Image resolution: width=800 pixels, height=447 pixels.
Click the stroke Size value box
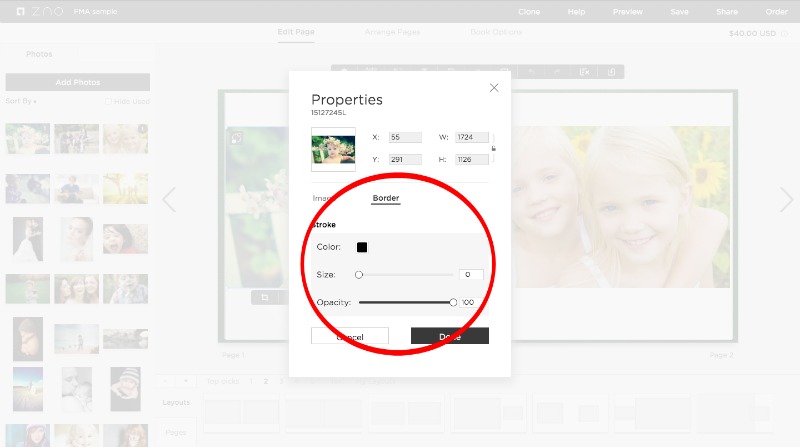tap(471, 275)
